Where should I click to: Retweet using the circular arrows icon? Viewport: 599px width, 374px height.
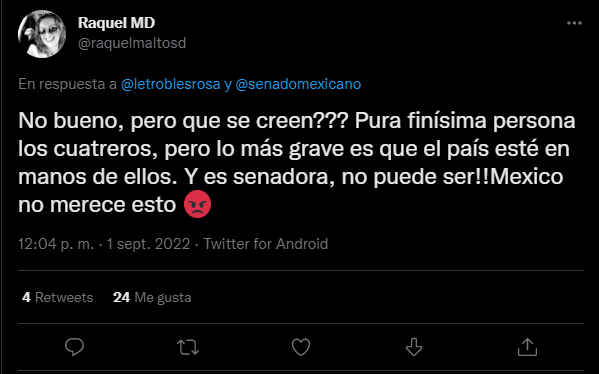click(188, 347)
